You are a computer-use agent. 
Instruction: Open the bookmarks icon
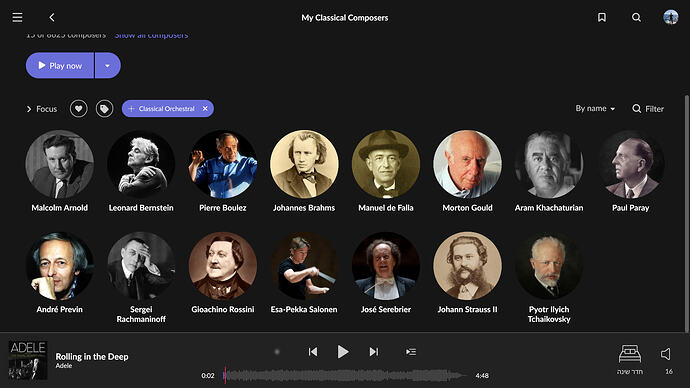click(x=602, y=18)
